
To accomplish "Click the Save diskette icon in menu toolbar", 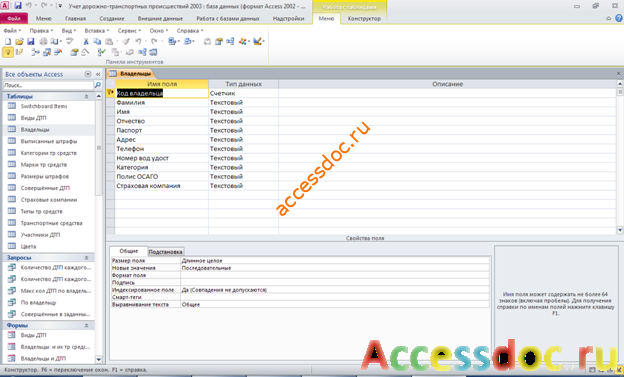I will [x=31, y=41].
